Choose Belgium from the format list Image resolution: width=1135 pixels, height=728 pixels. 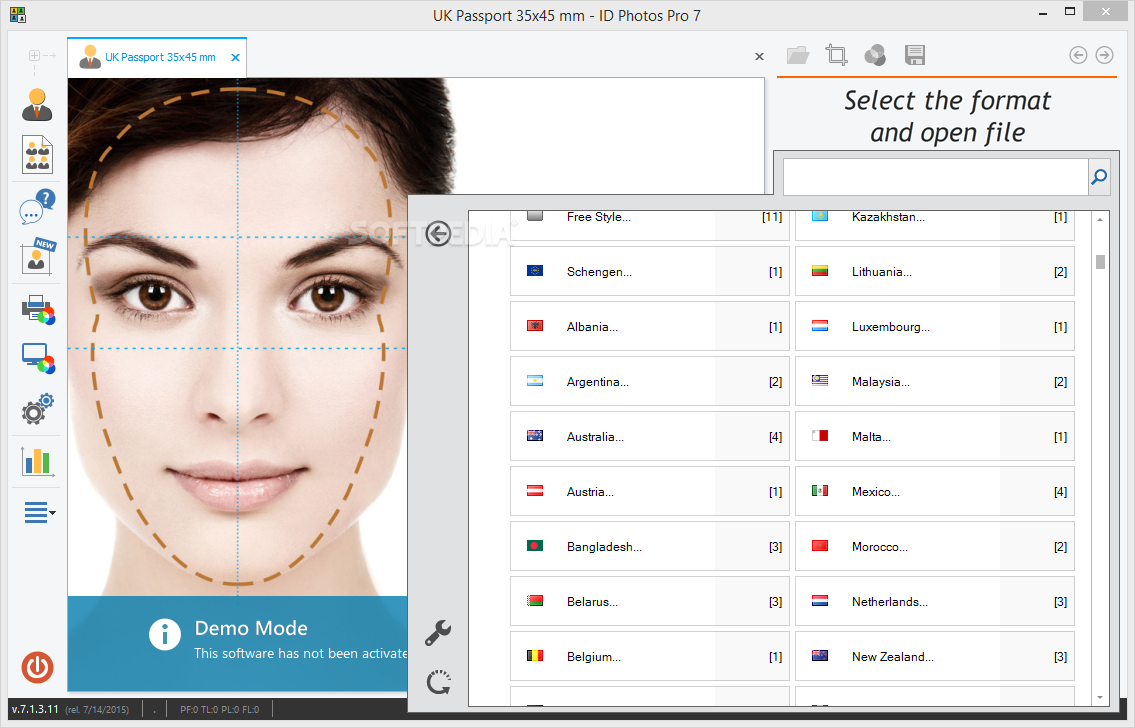tap(649, 656)
